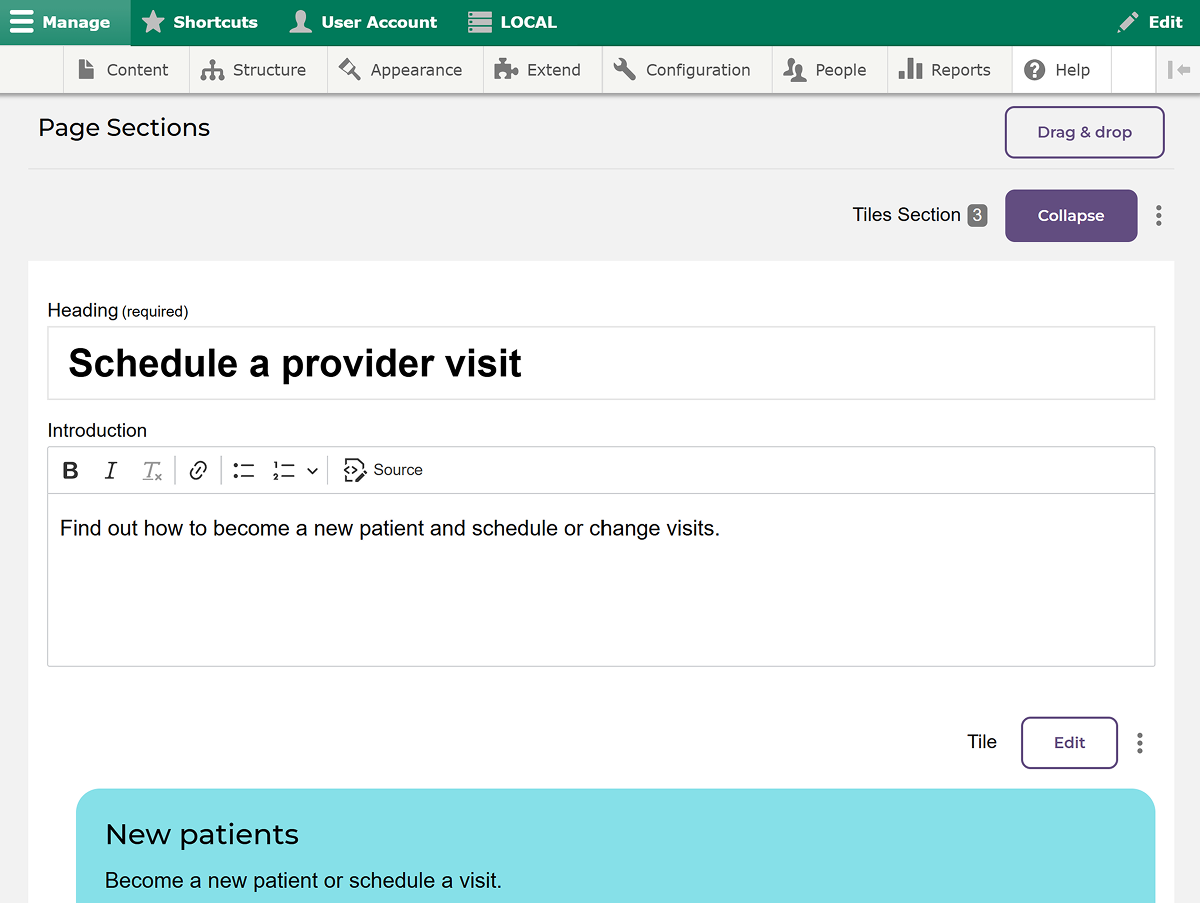Click the Introduction field label
Image resolution: width=1200 pixels, height=903 pixels.
point(97,431)
